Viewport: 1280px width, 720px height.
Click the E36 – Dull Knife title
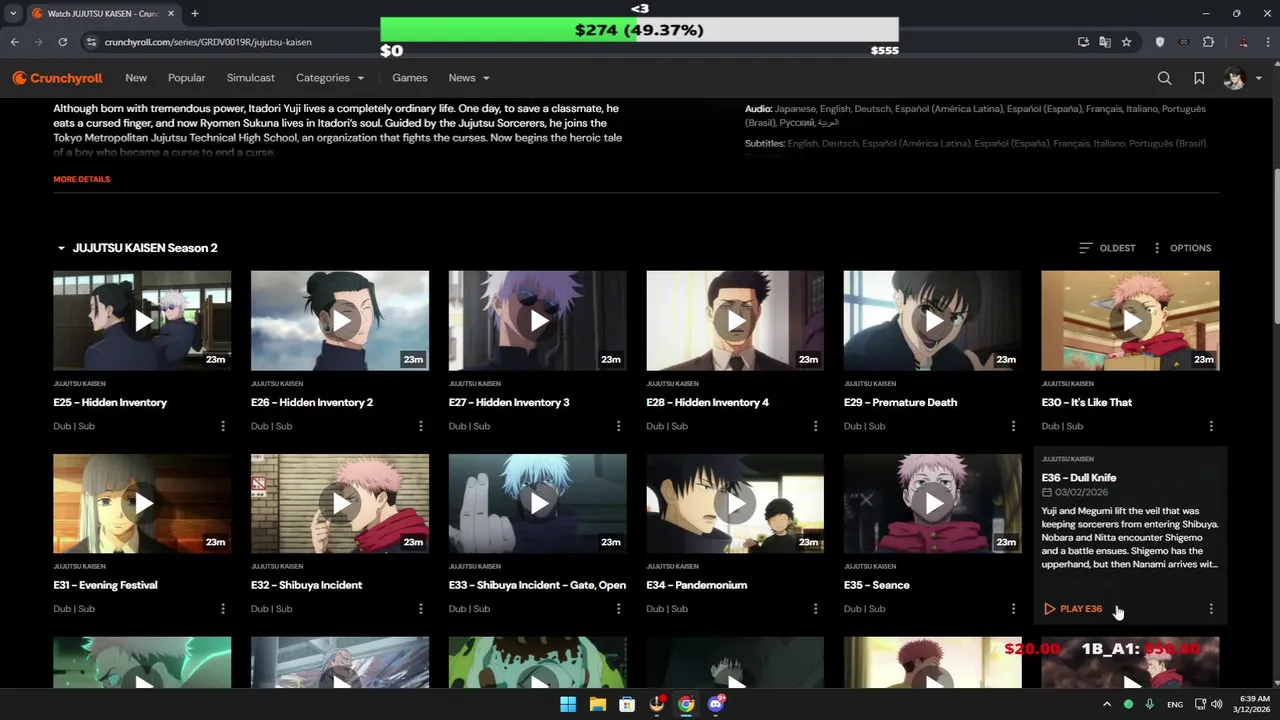1079,478
